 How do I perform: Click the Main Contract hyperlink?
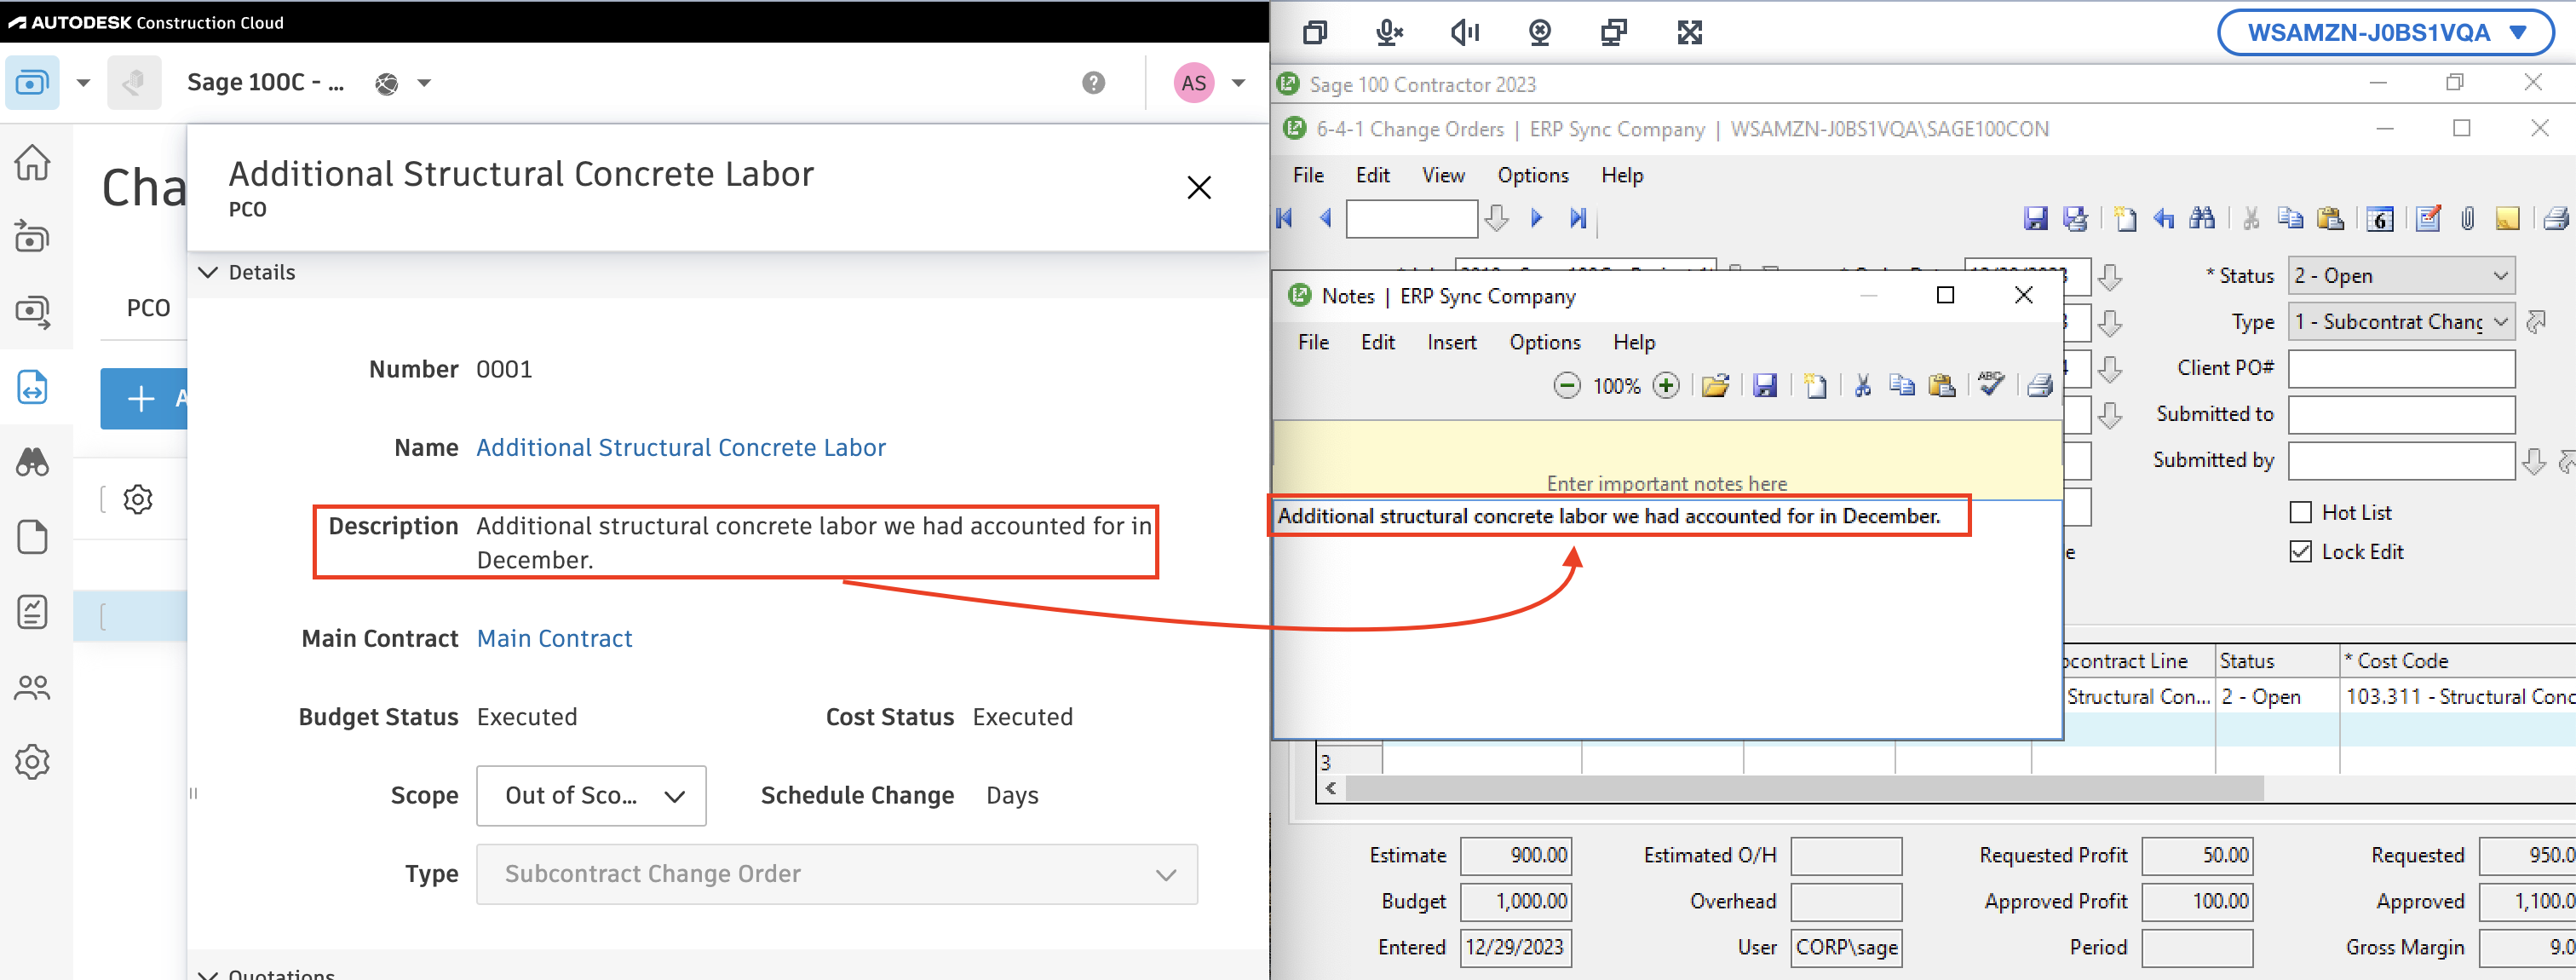coord(554,637)
